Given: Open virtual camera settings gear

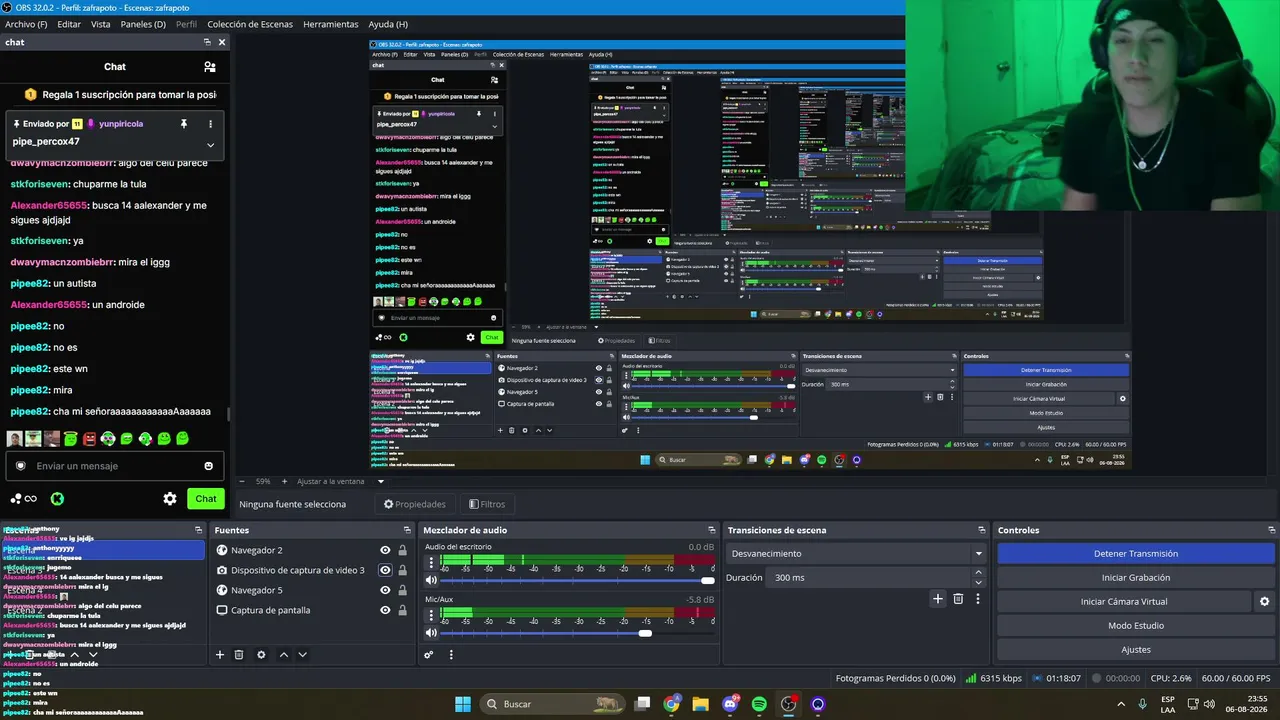Looking at the screenshot, I should (x=1264, y=602).
